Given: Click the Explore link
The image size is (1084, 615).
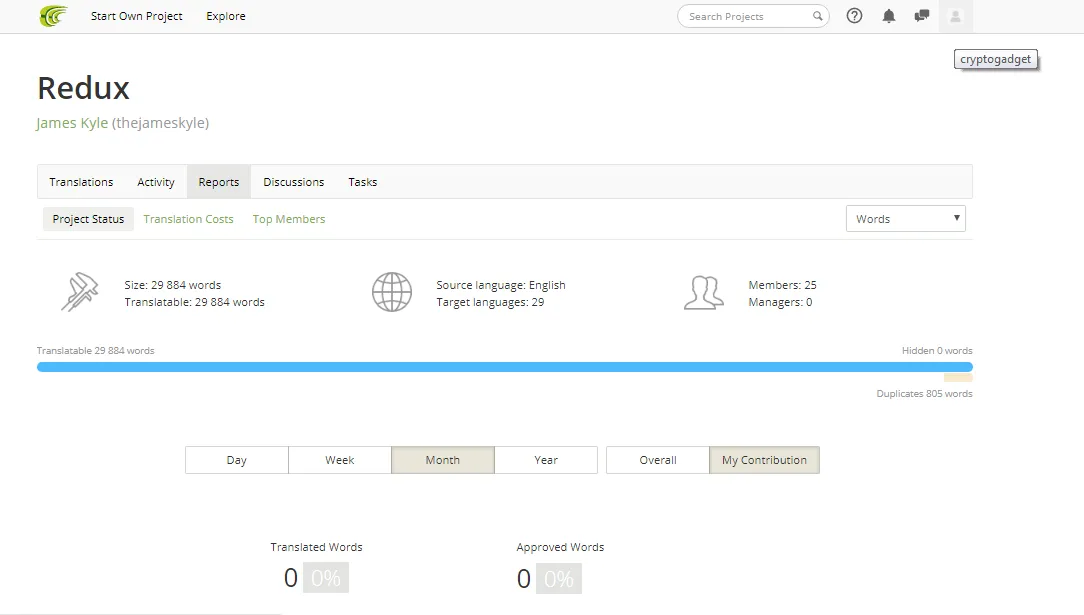Looking at the screenshot, I should pyautogui.click(x=225, y=16).
